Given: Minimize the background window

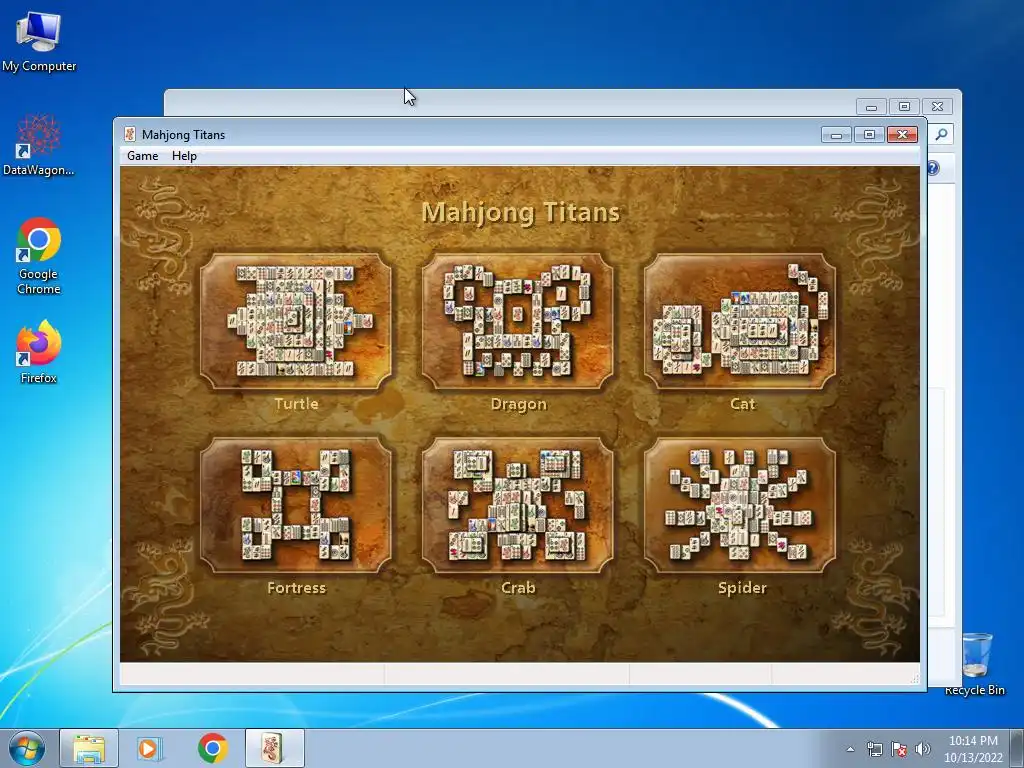Looking at the screenshot, I should click(x=871, y=106).
